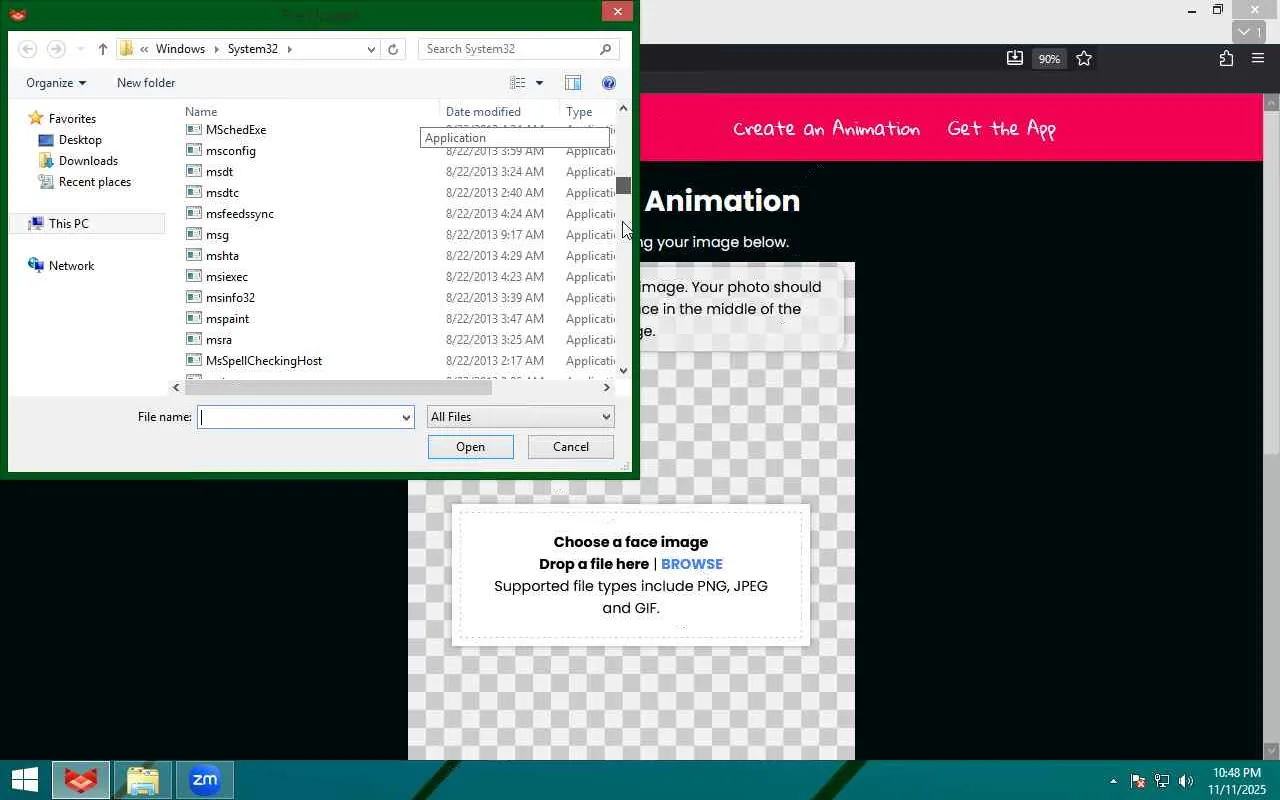
Task: Open the volume control in system tray
Action: [1186, 781]
